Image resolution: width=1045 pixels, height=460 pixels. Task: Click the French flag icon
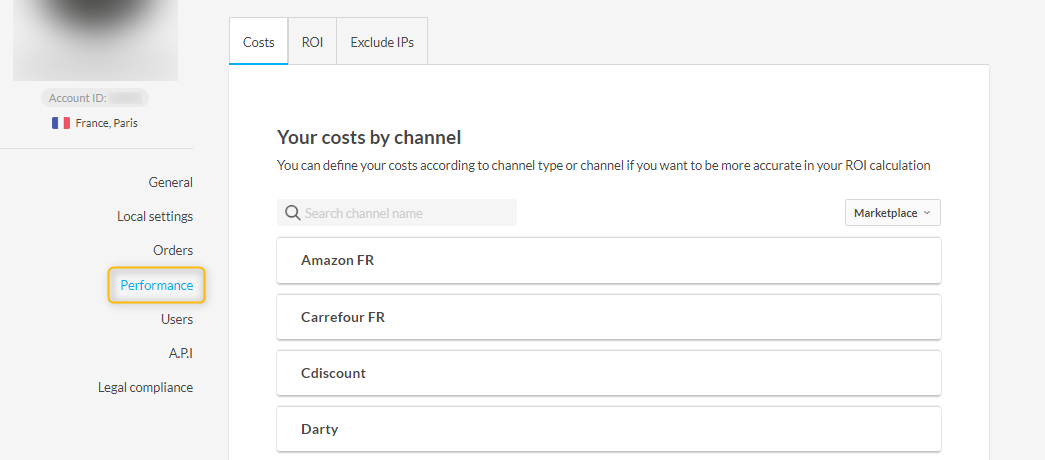coord(61,123)
